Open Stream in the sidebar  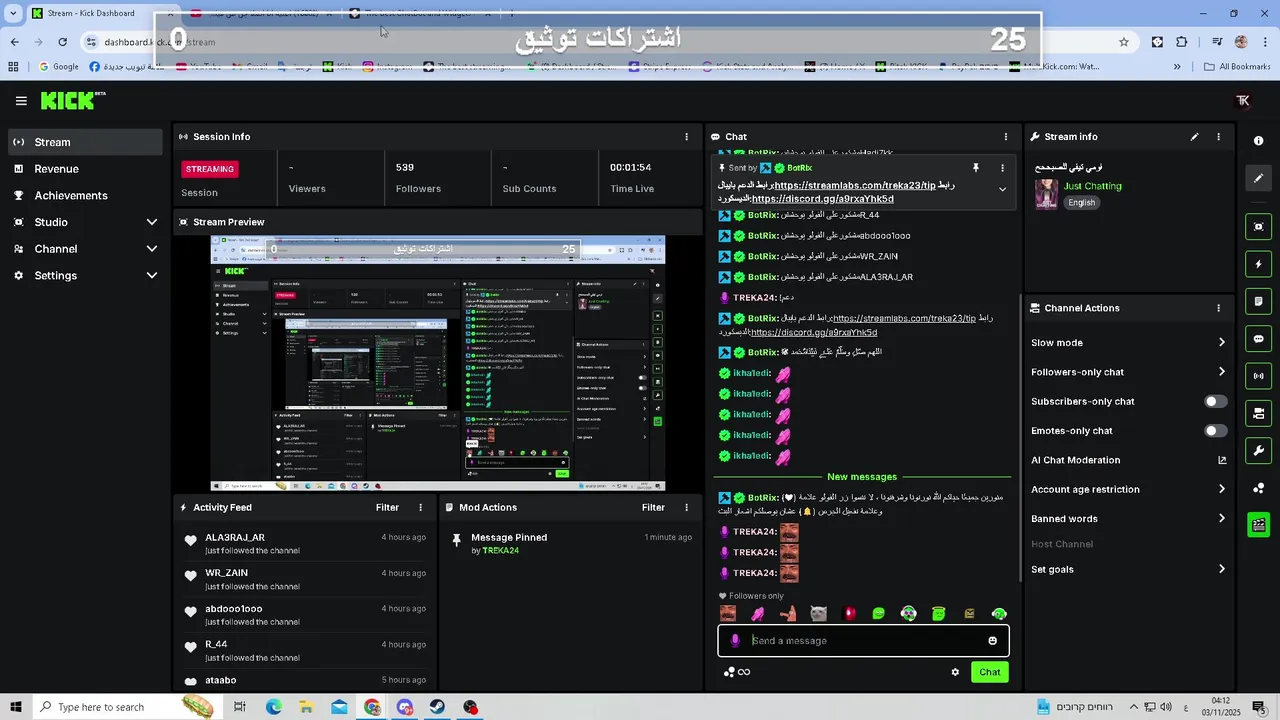pos(85,142)
